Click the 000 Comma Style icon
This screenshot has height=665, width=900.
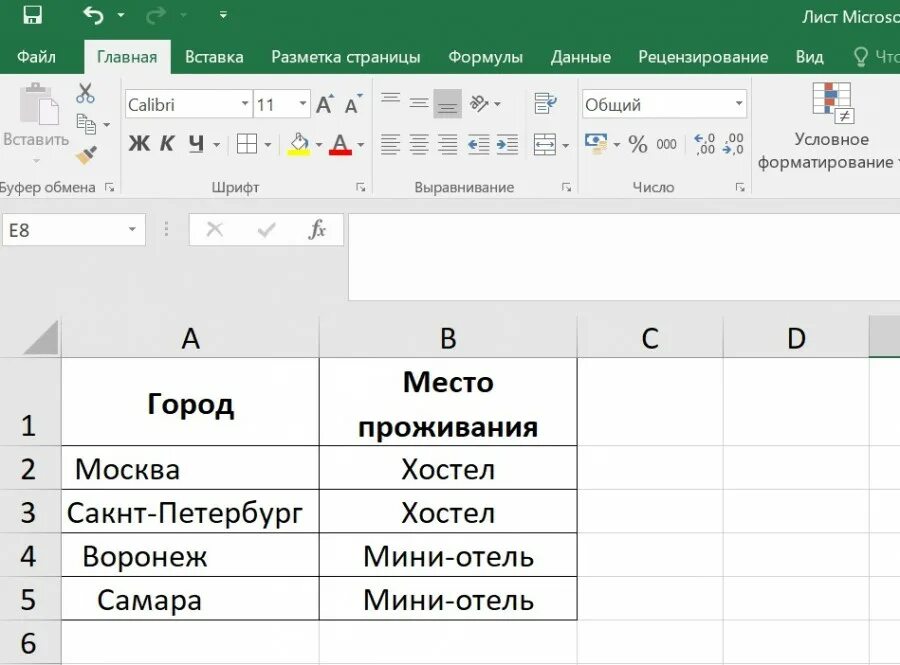coord(666,144)
